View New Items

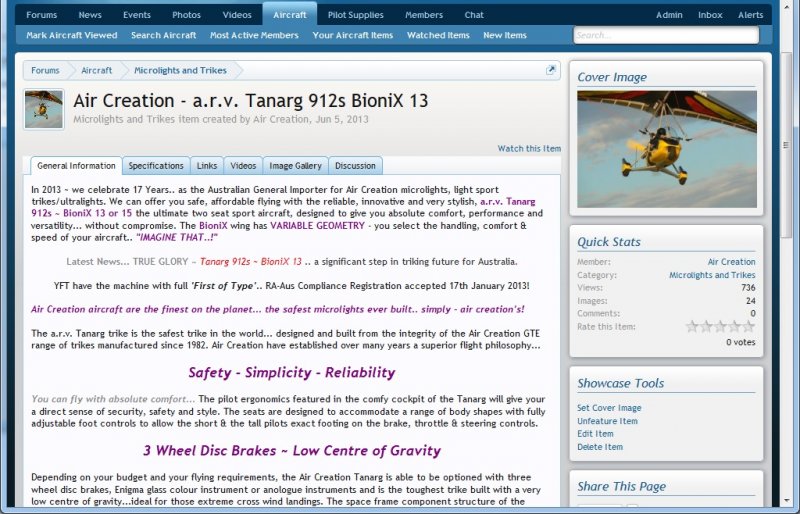[x=505, y=35]
